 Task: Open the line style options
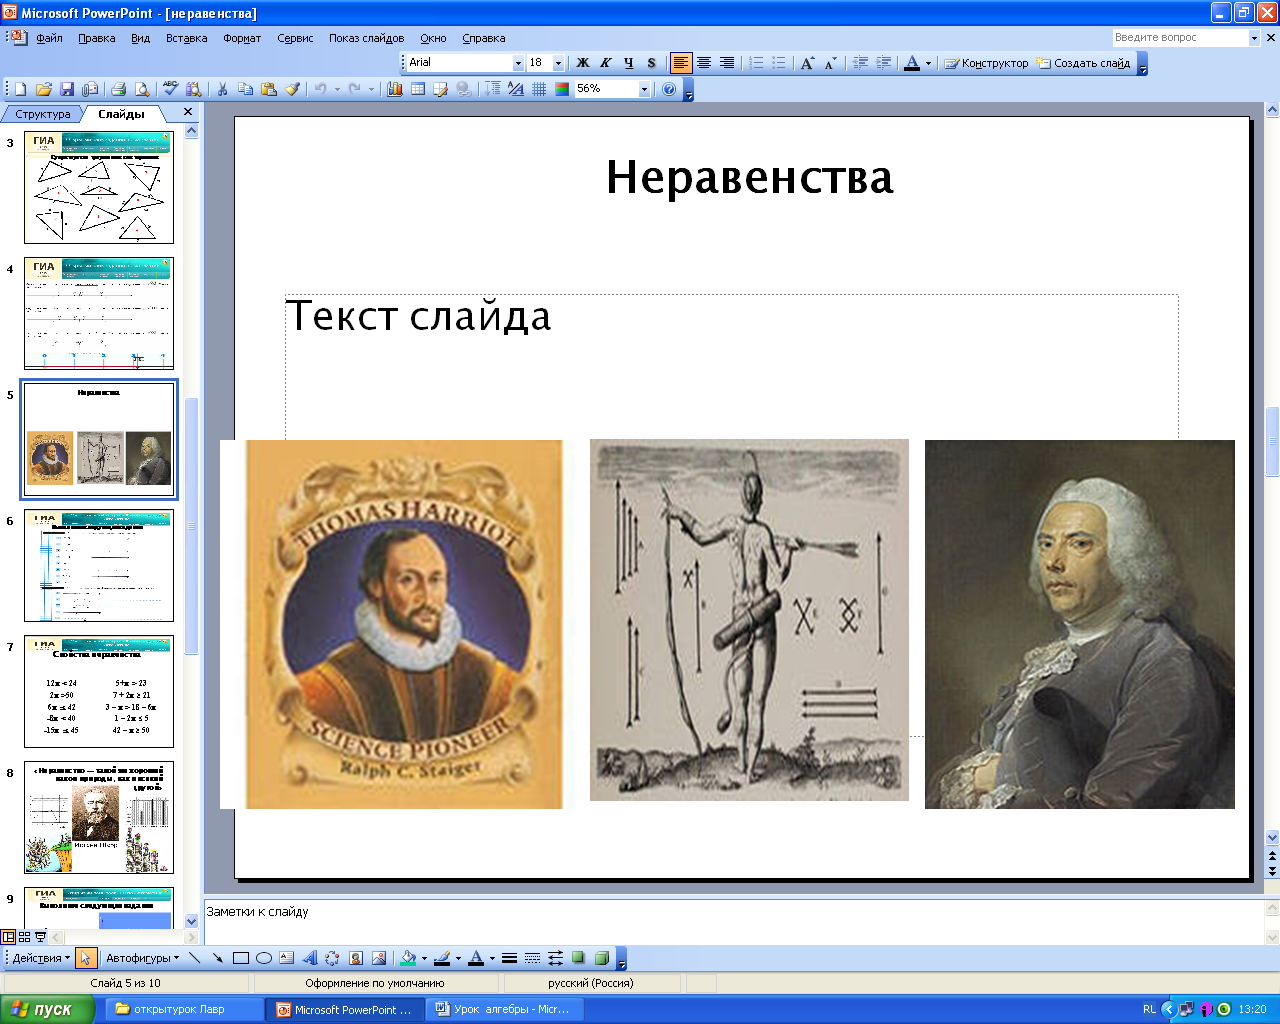tap(509, 958)
